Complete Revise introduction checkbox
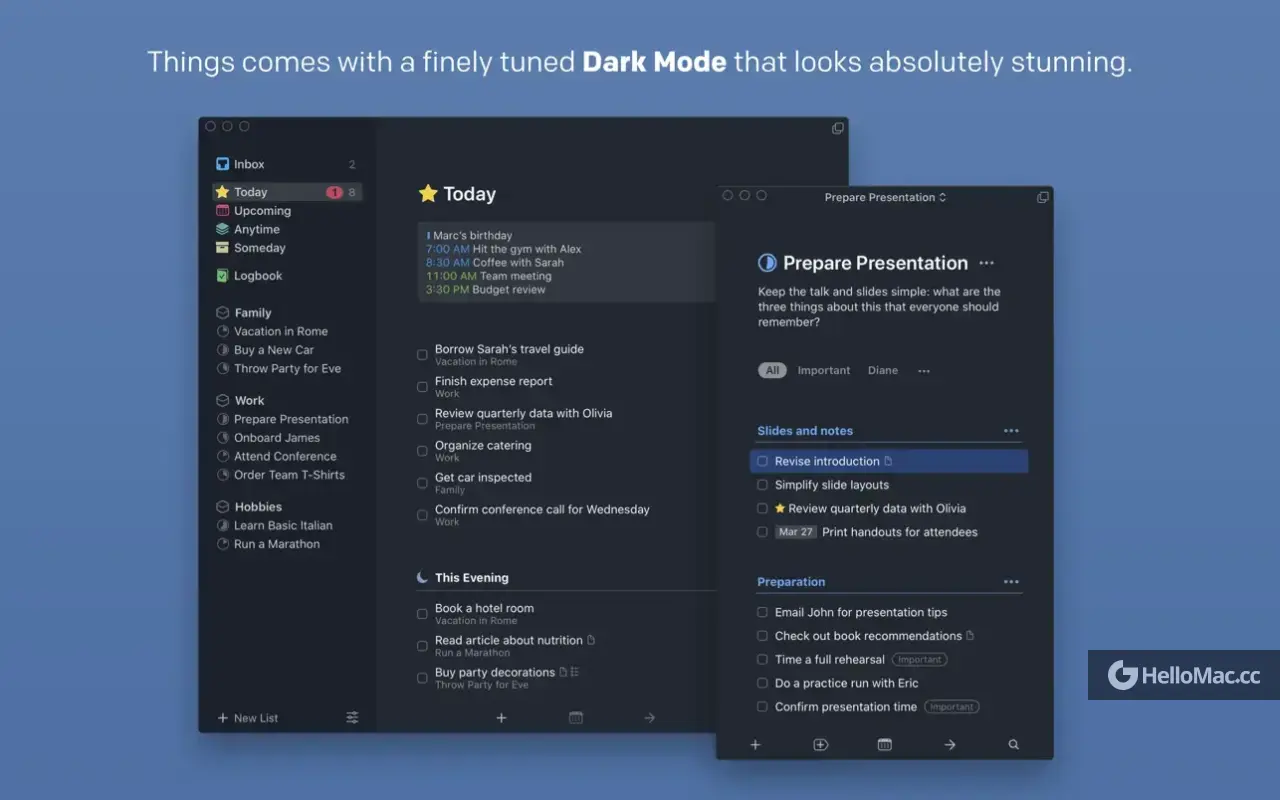This screenshot has width=1280, height=800. click(x=763, y=461)
